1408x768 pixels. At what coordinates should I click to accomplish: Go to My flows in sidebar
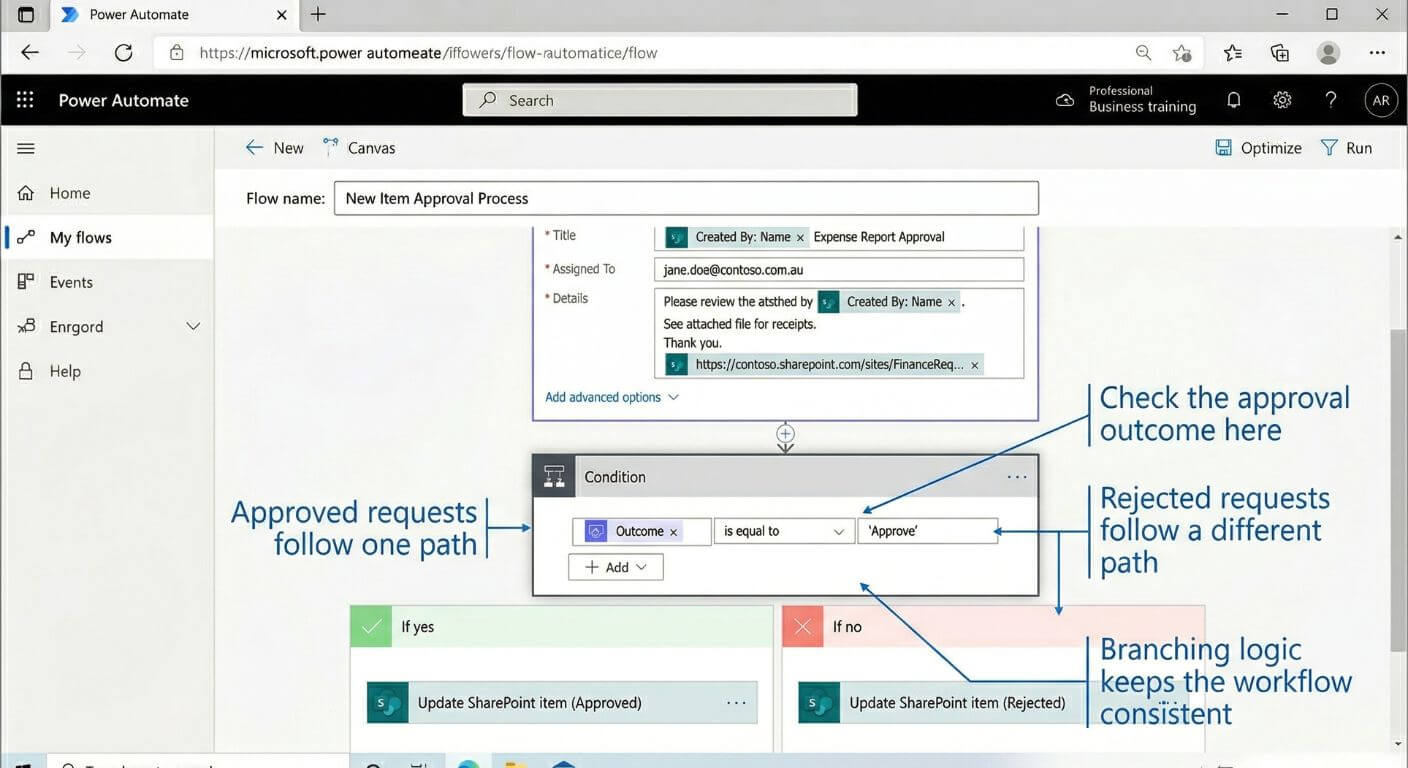(x=80, y=238)
